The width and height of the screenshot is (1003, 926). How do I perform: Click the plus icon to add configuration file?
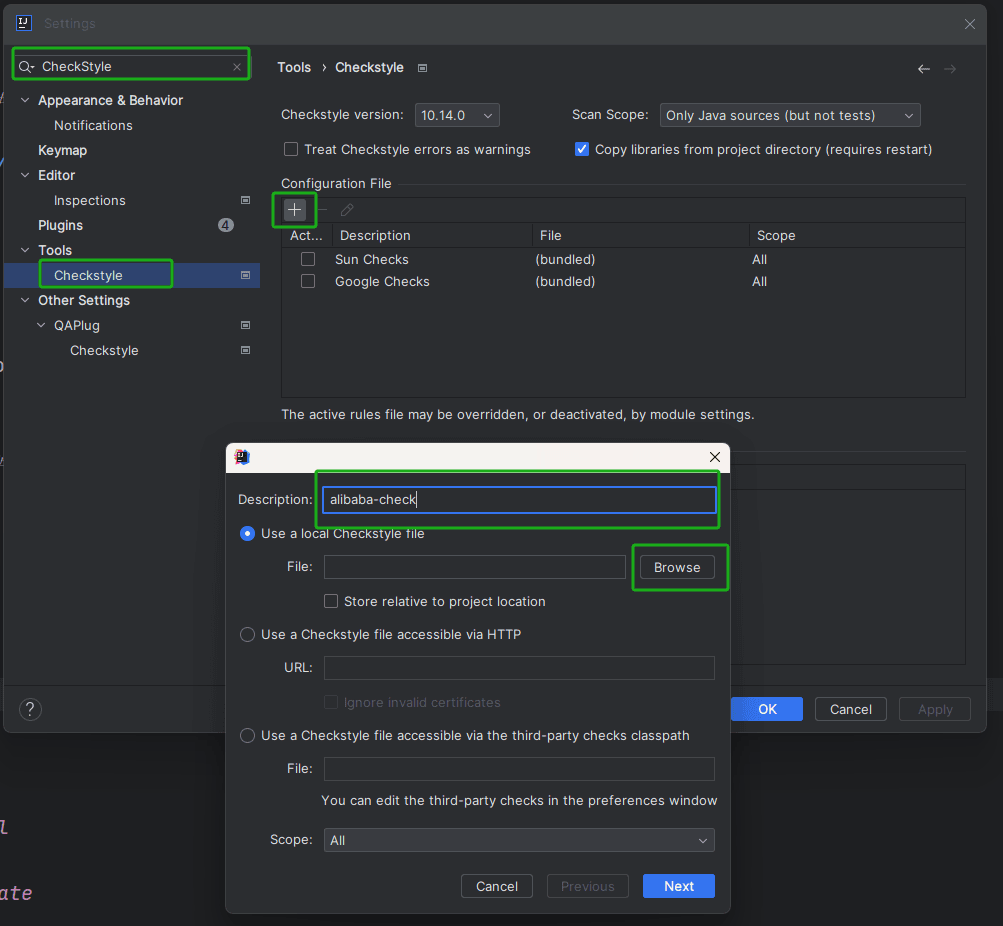click(x=295, y=210)
